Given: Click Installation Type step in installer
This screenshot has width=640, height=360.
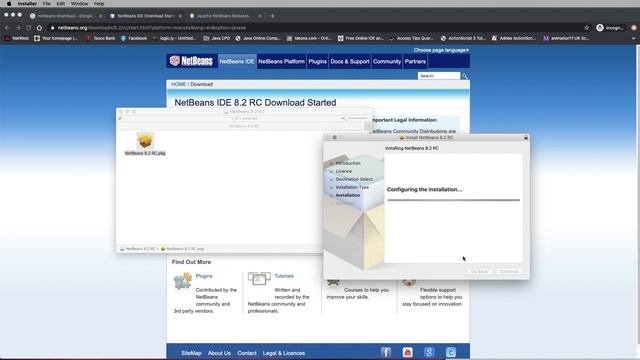Looking at the screenshot, I should click(352, 187).
